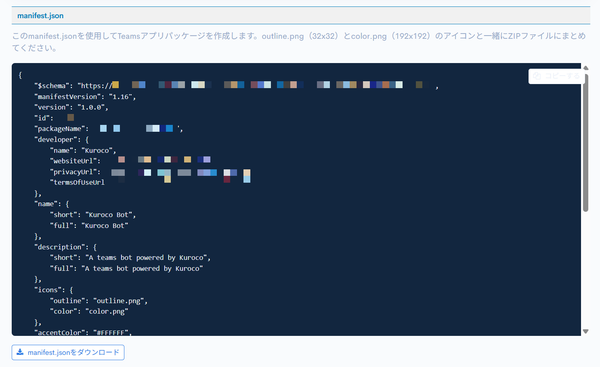
Task: Click the "websiteUrl" key line
Action: point(130,161)
